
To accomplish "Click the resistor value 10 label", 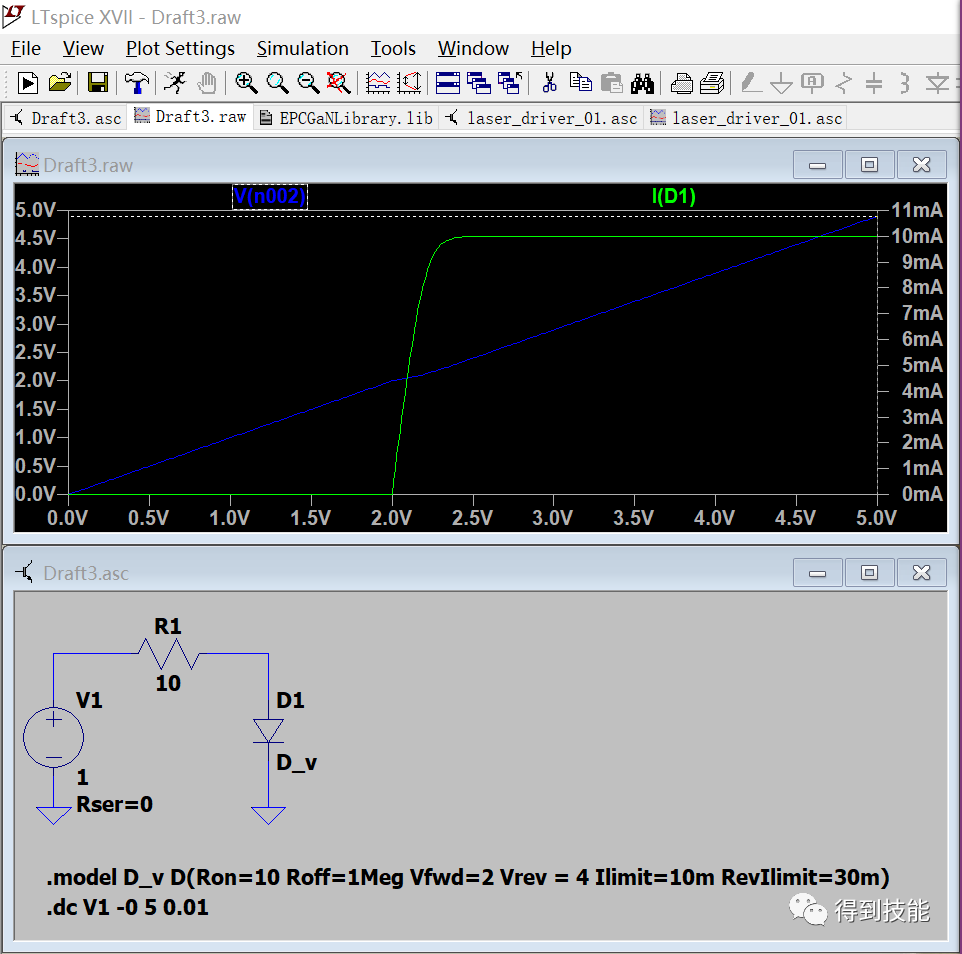I will [x=168, y=683].
